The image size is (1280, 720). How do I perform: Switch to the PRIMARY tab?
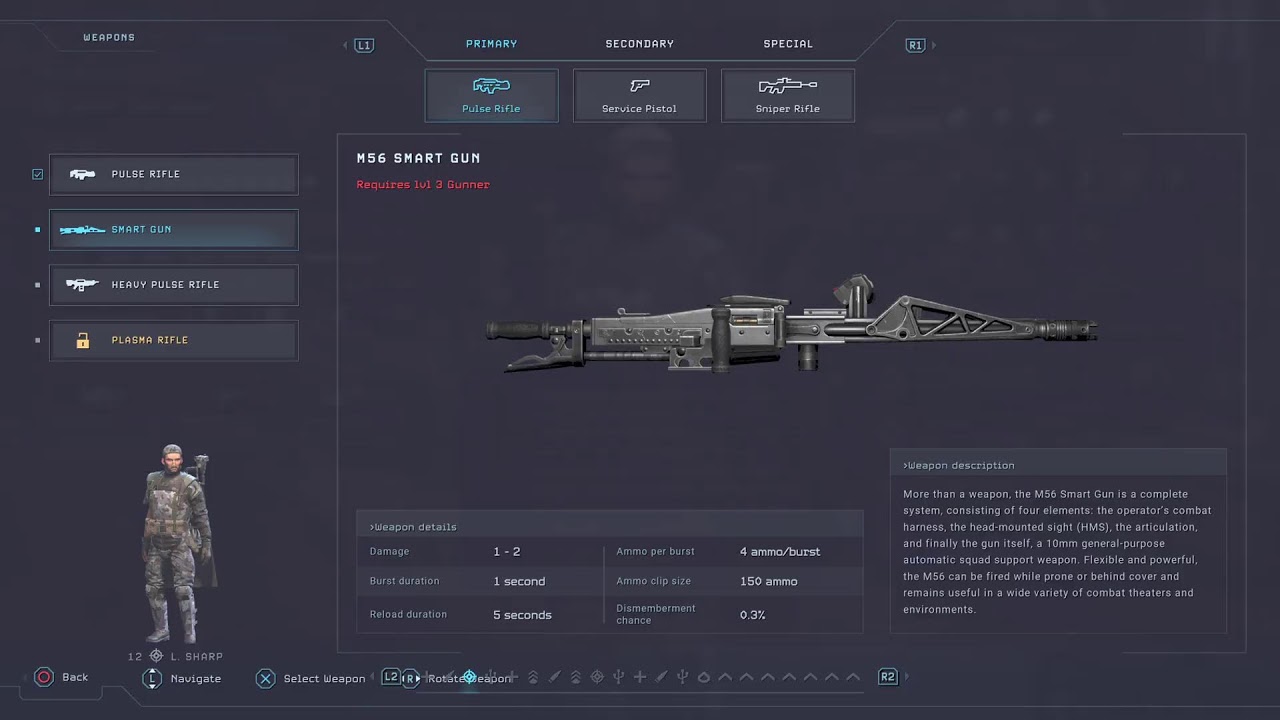coord(491,44)
